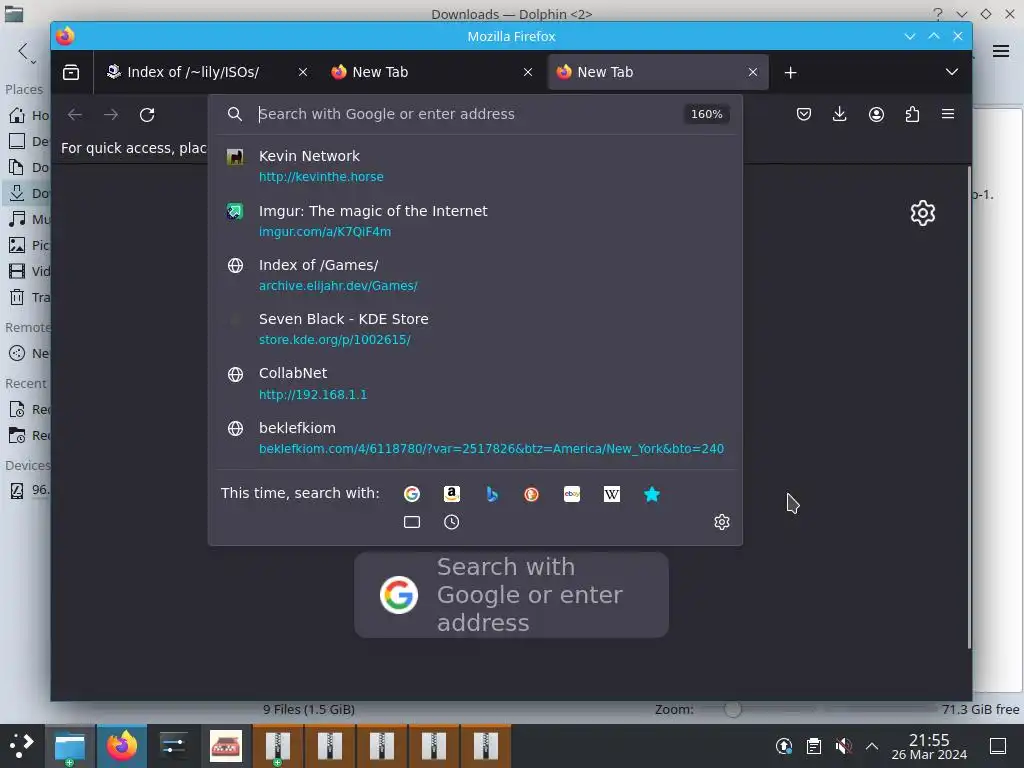The width and height of the screenshot is (1024, 768).
Task: Select the active rightmost New Tab
Action: pyautogui.click(x=658, y=72)
